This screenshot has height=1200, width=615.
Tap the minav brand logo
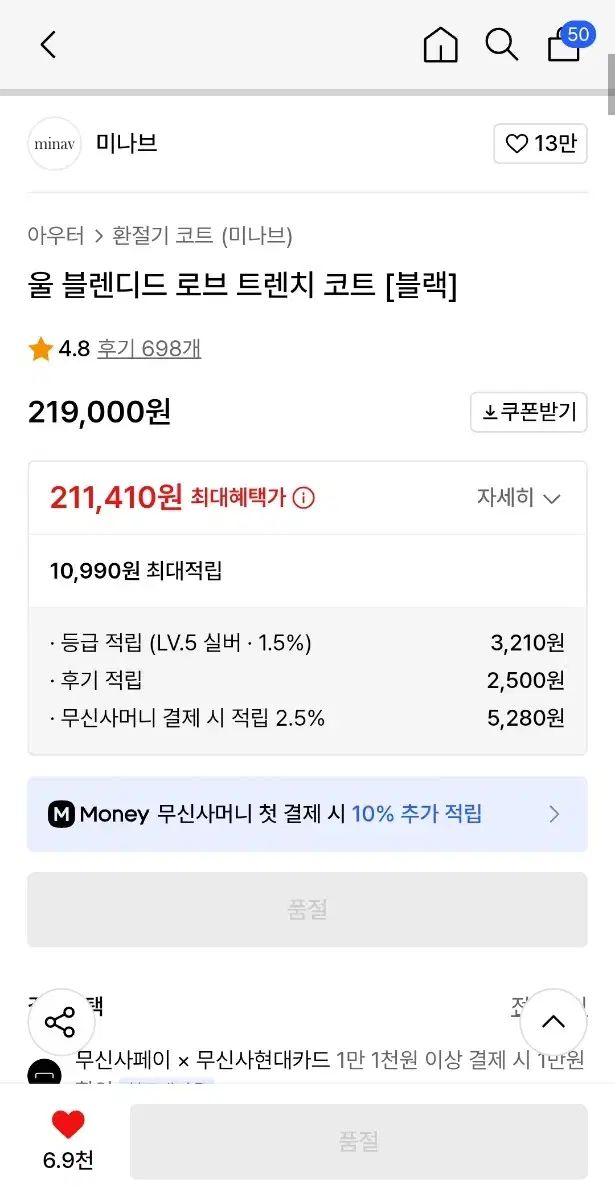[x=55, y=144]
